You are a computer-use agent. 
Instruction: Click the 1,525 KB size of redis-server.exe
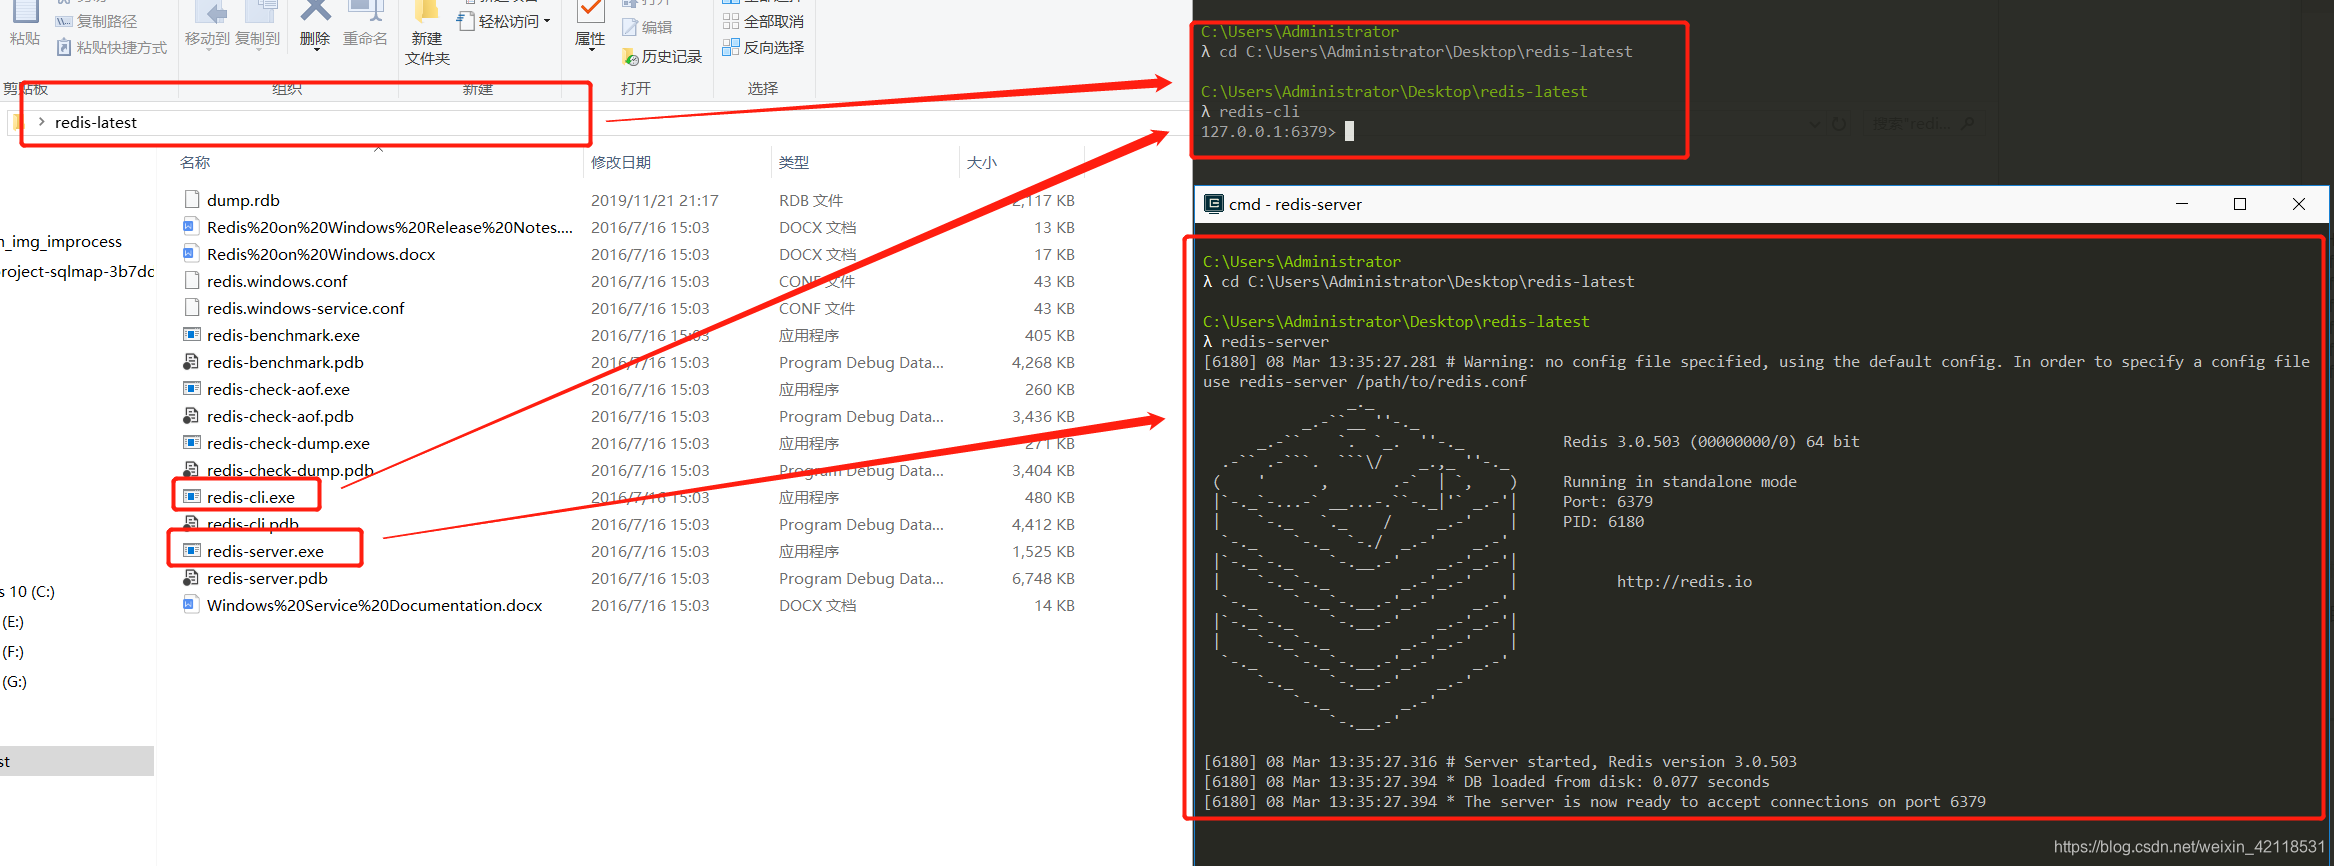1043,551
